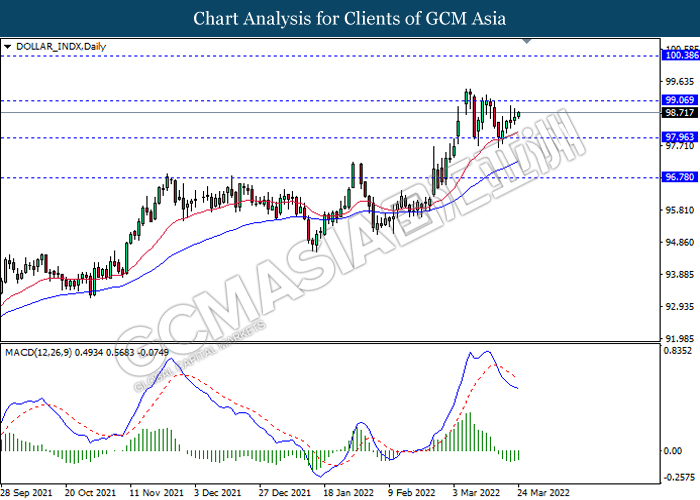
Task: Select the 100.386 resistance level label
Action: click(x=681, y=55)
